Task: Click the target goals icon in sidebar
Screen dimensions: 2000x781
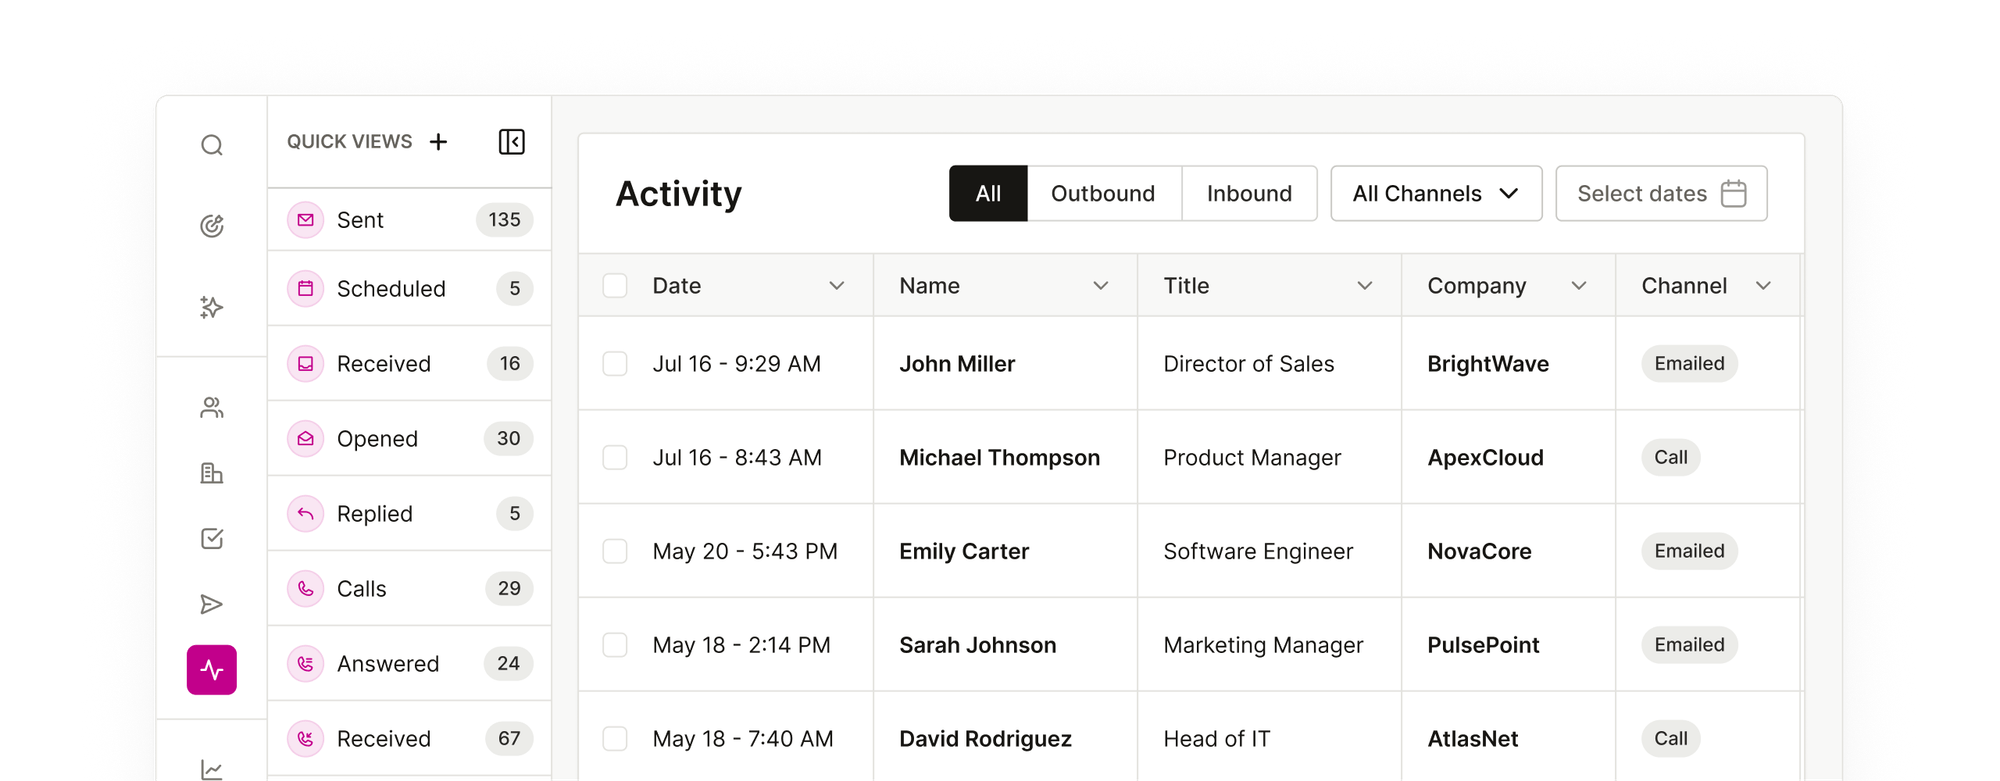Action: (x=211, y=226)
